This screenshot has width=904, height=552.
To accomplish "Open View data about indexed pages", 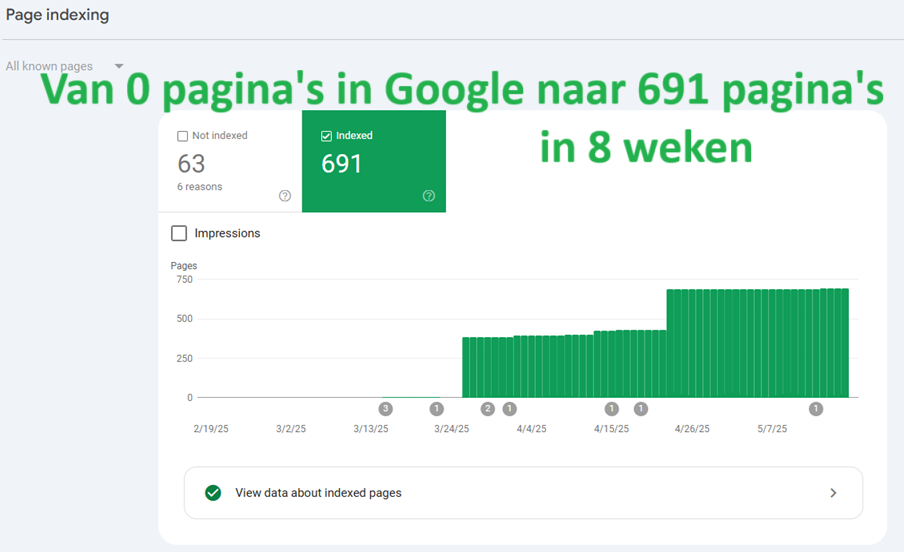I will pyautogui.click(x=523, y=493).
